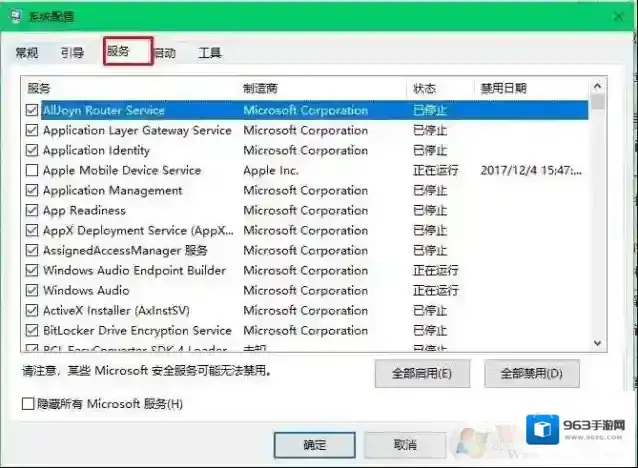This screenshot has height=468, width=638.
Task: Sort by the 状态 column header
Action: tap(424, 88)
